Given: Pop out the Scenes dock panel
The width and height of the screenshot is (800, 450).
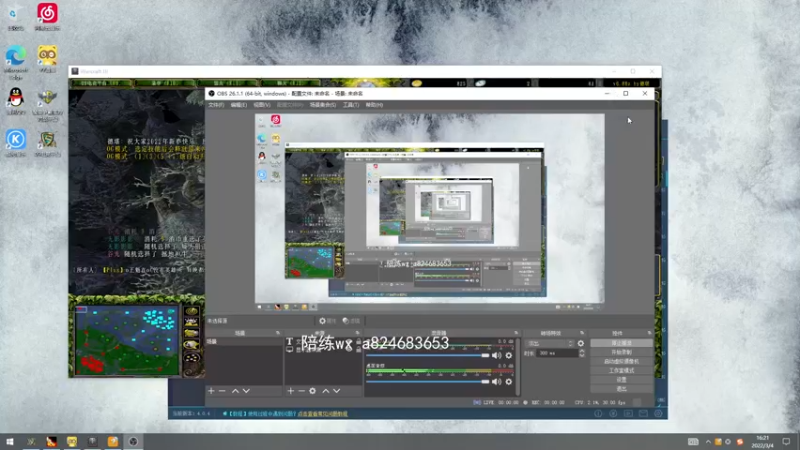Looking at the screenshot, I should point(278,333).
